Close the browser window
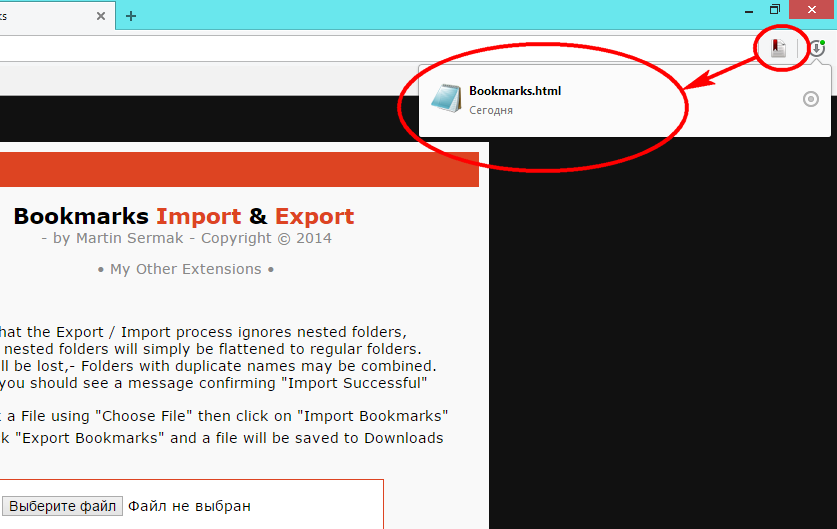The height and width of the screenshot is (529, 837). pyautogui.click(x=812, y=10)
